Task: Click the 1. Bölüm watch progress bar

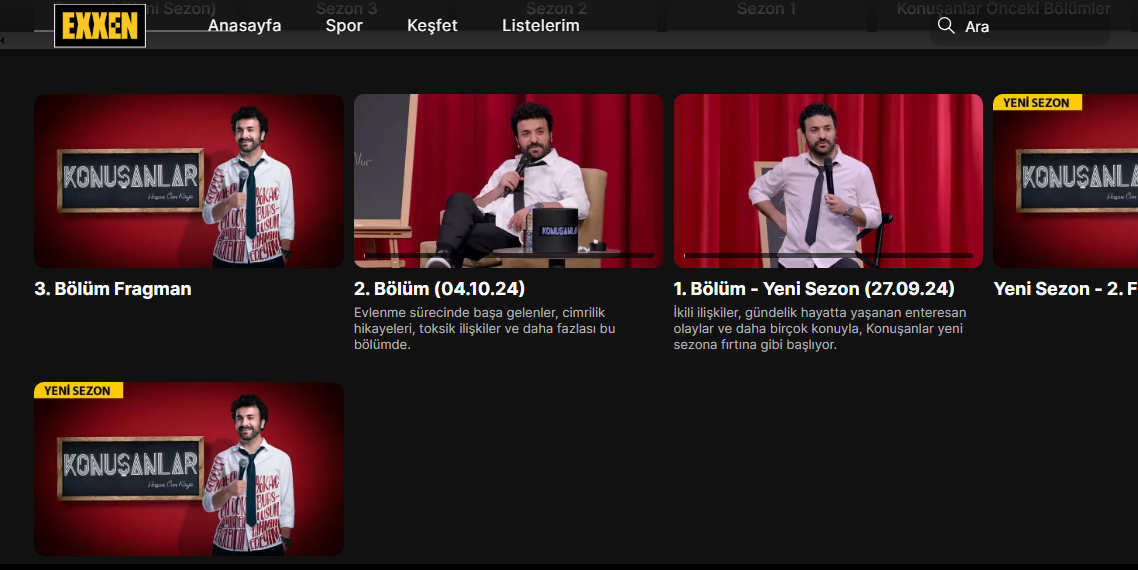Action: 828,256
